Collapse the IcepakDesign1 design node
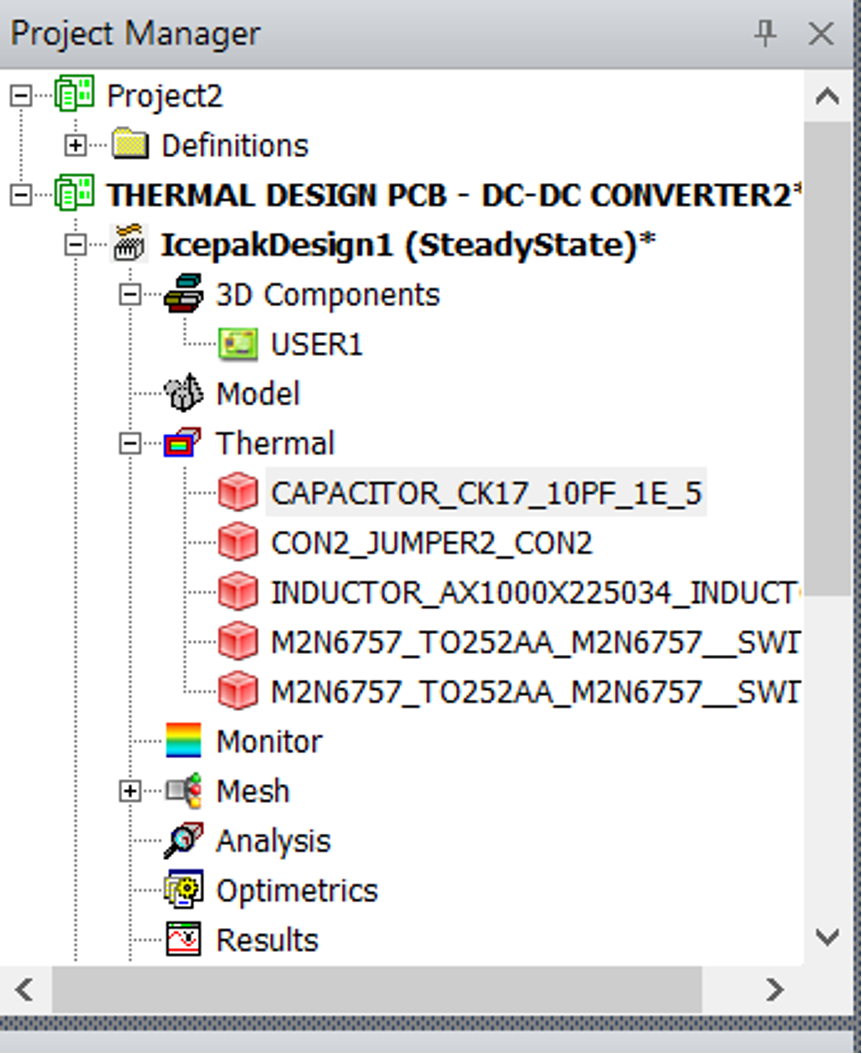862x1054 pixels. 75,245
